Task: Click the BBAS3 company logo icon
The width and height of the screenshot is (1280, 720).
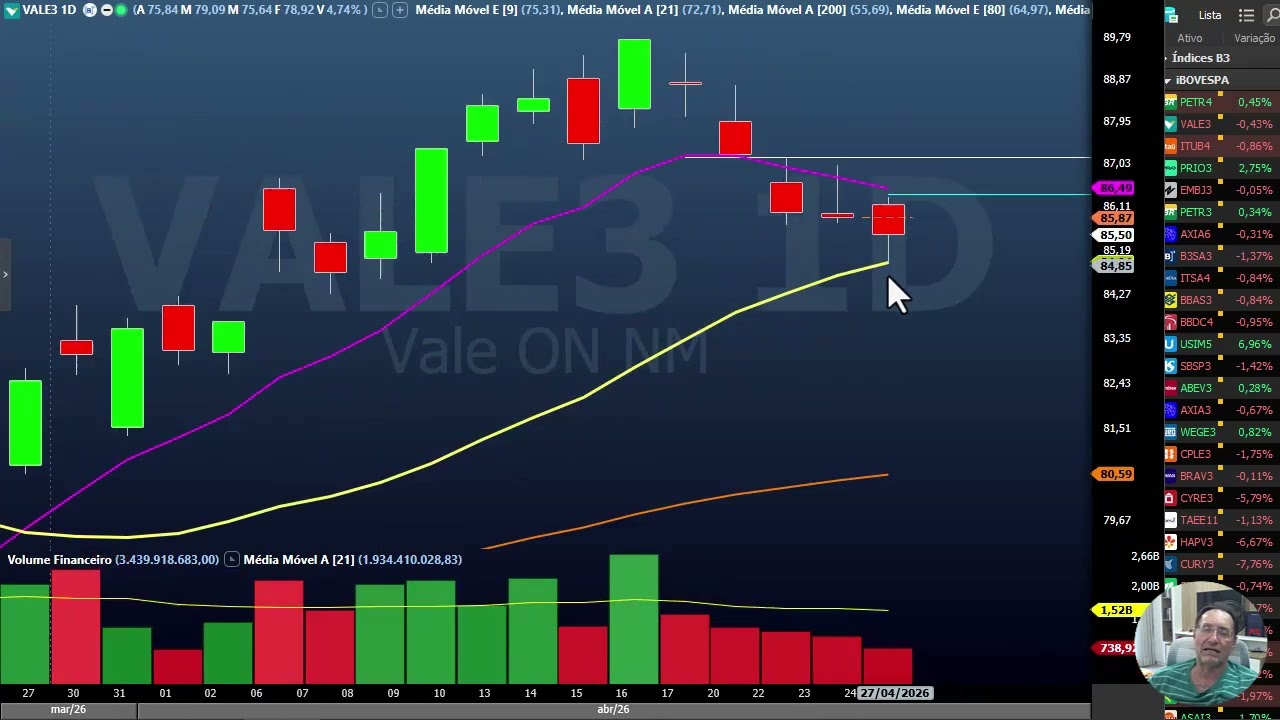Action: 1171,300
